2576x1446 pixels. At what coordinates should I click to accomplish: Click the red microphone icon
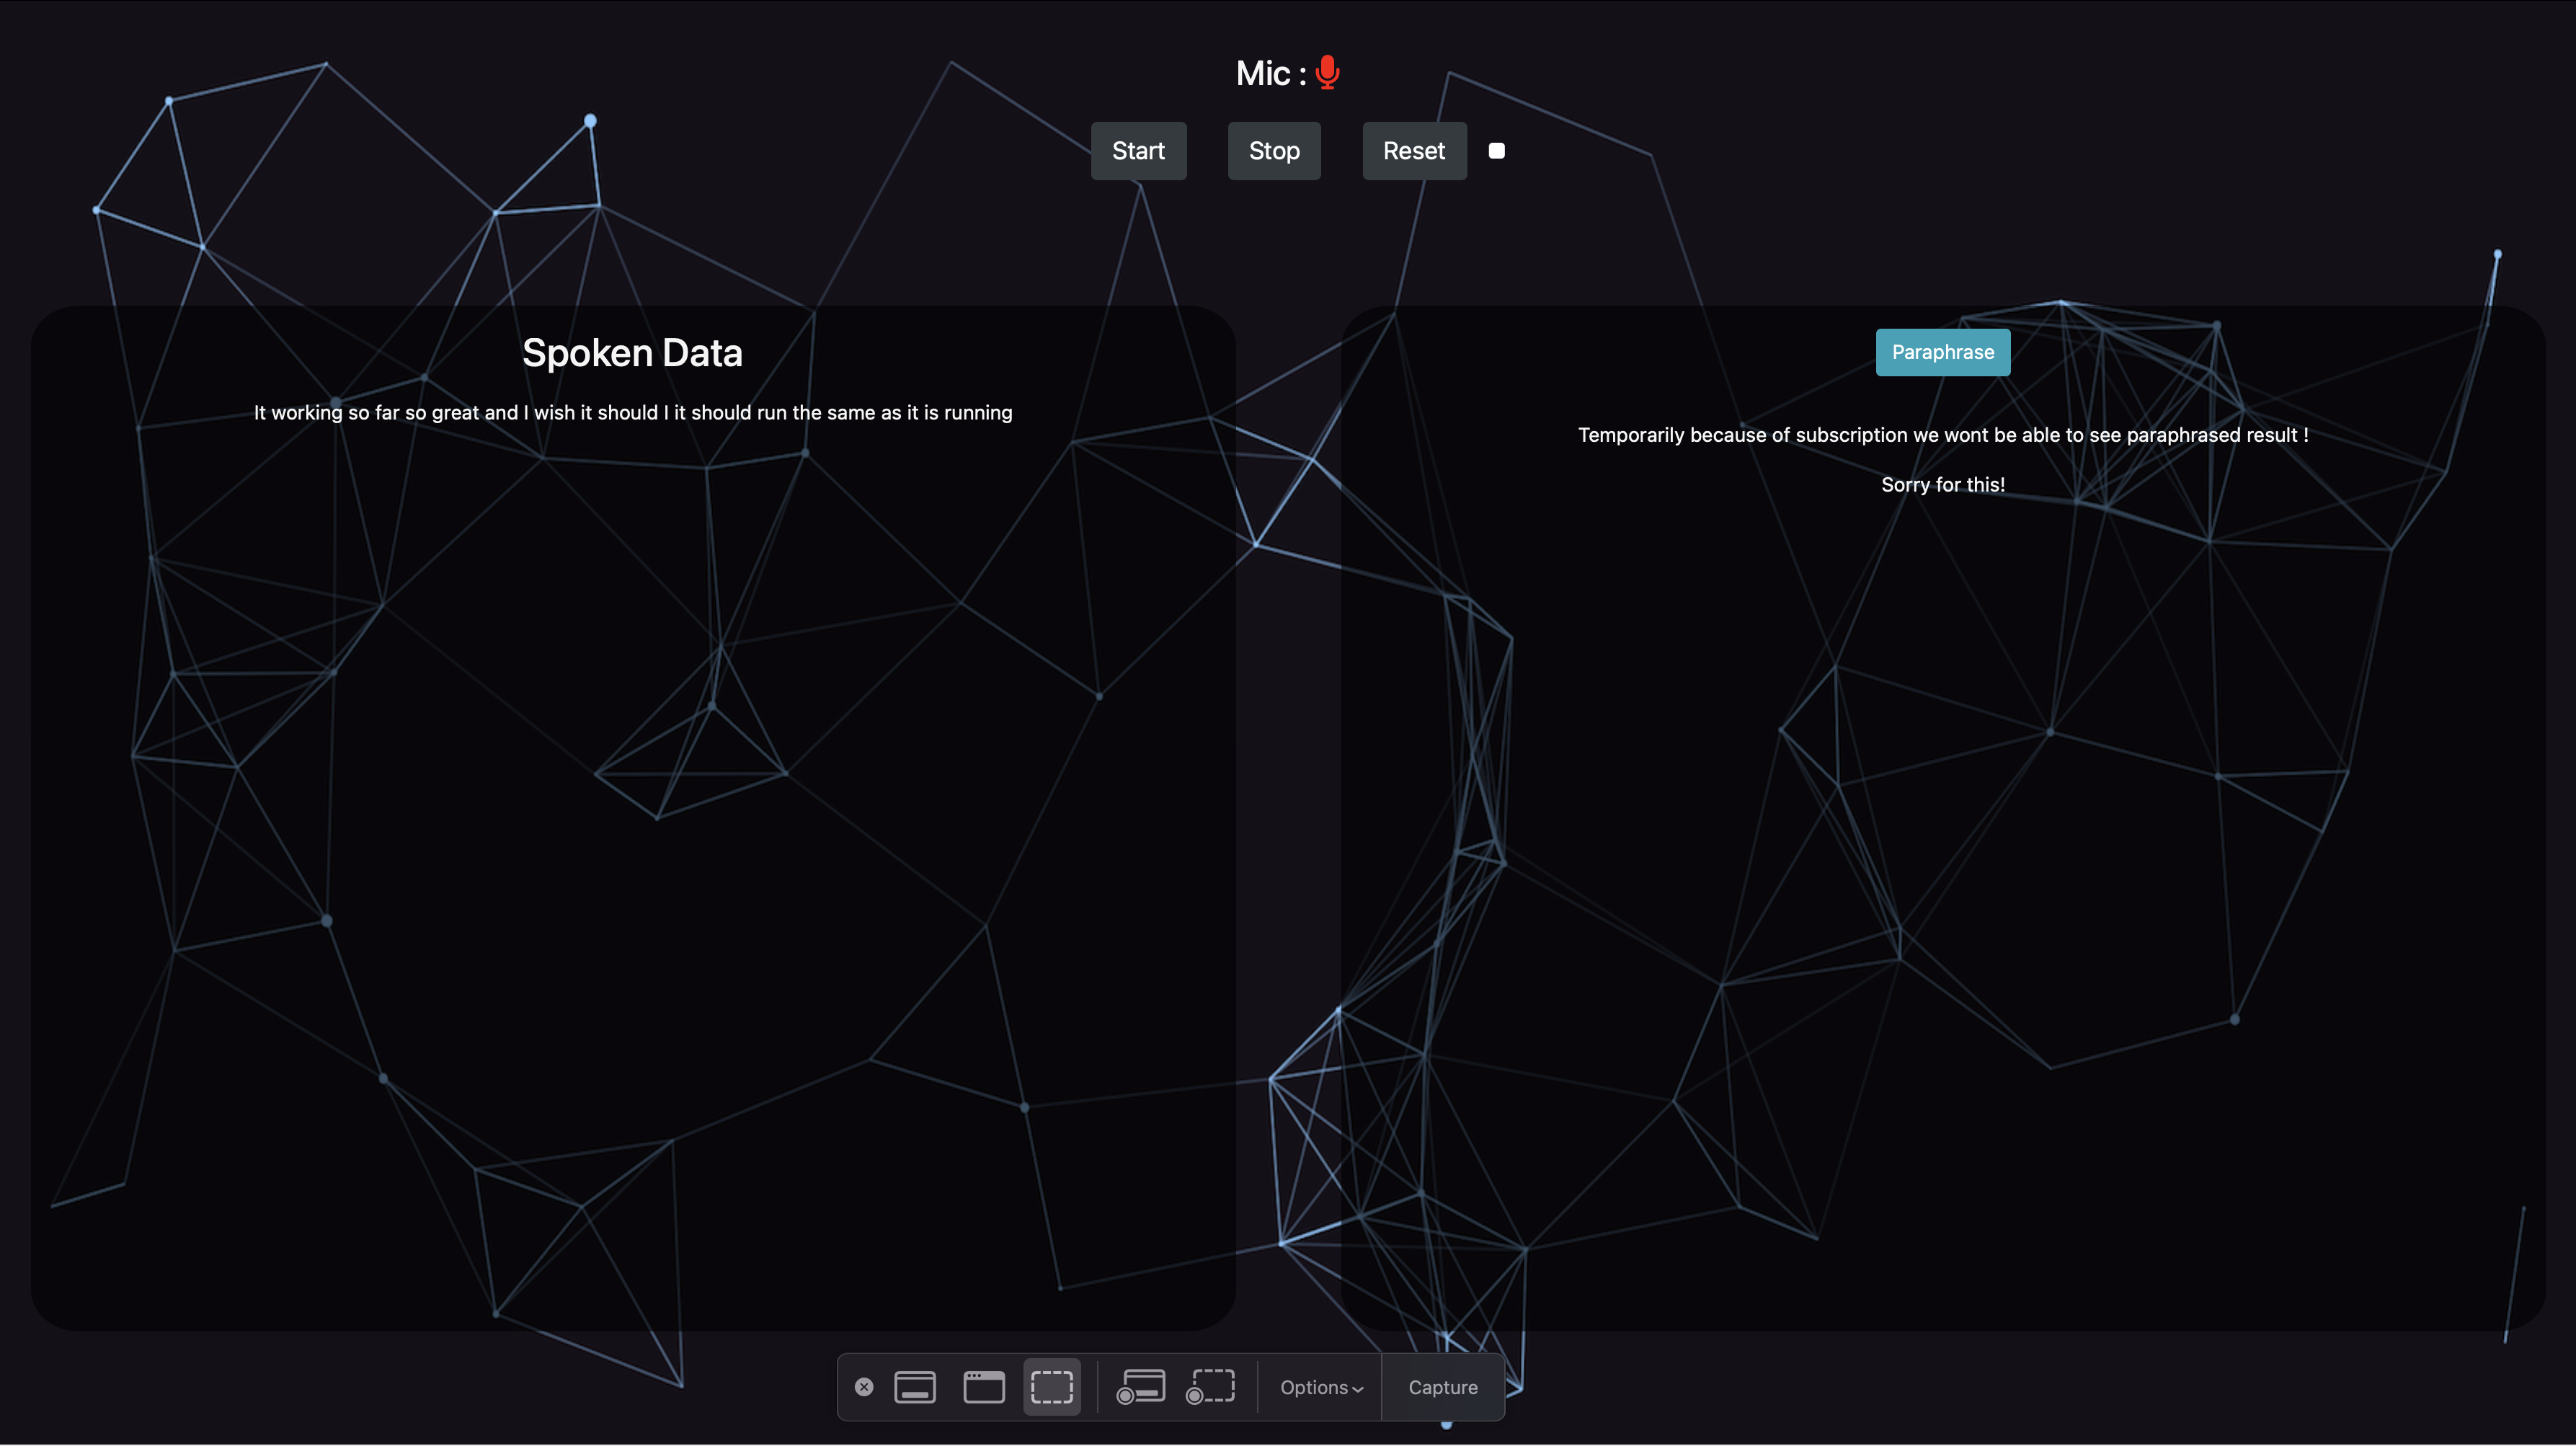1327,72
